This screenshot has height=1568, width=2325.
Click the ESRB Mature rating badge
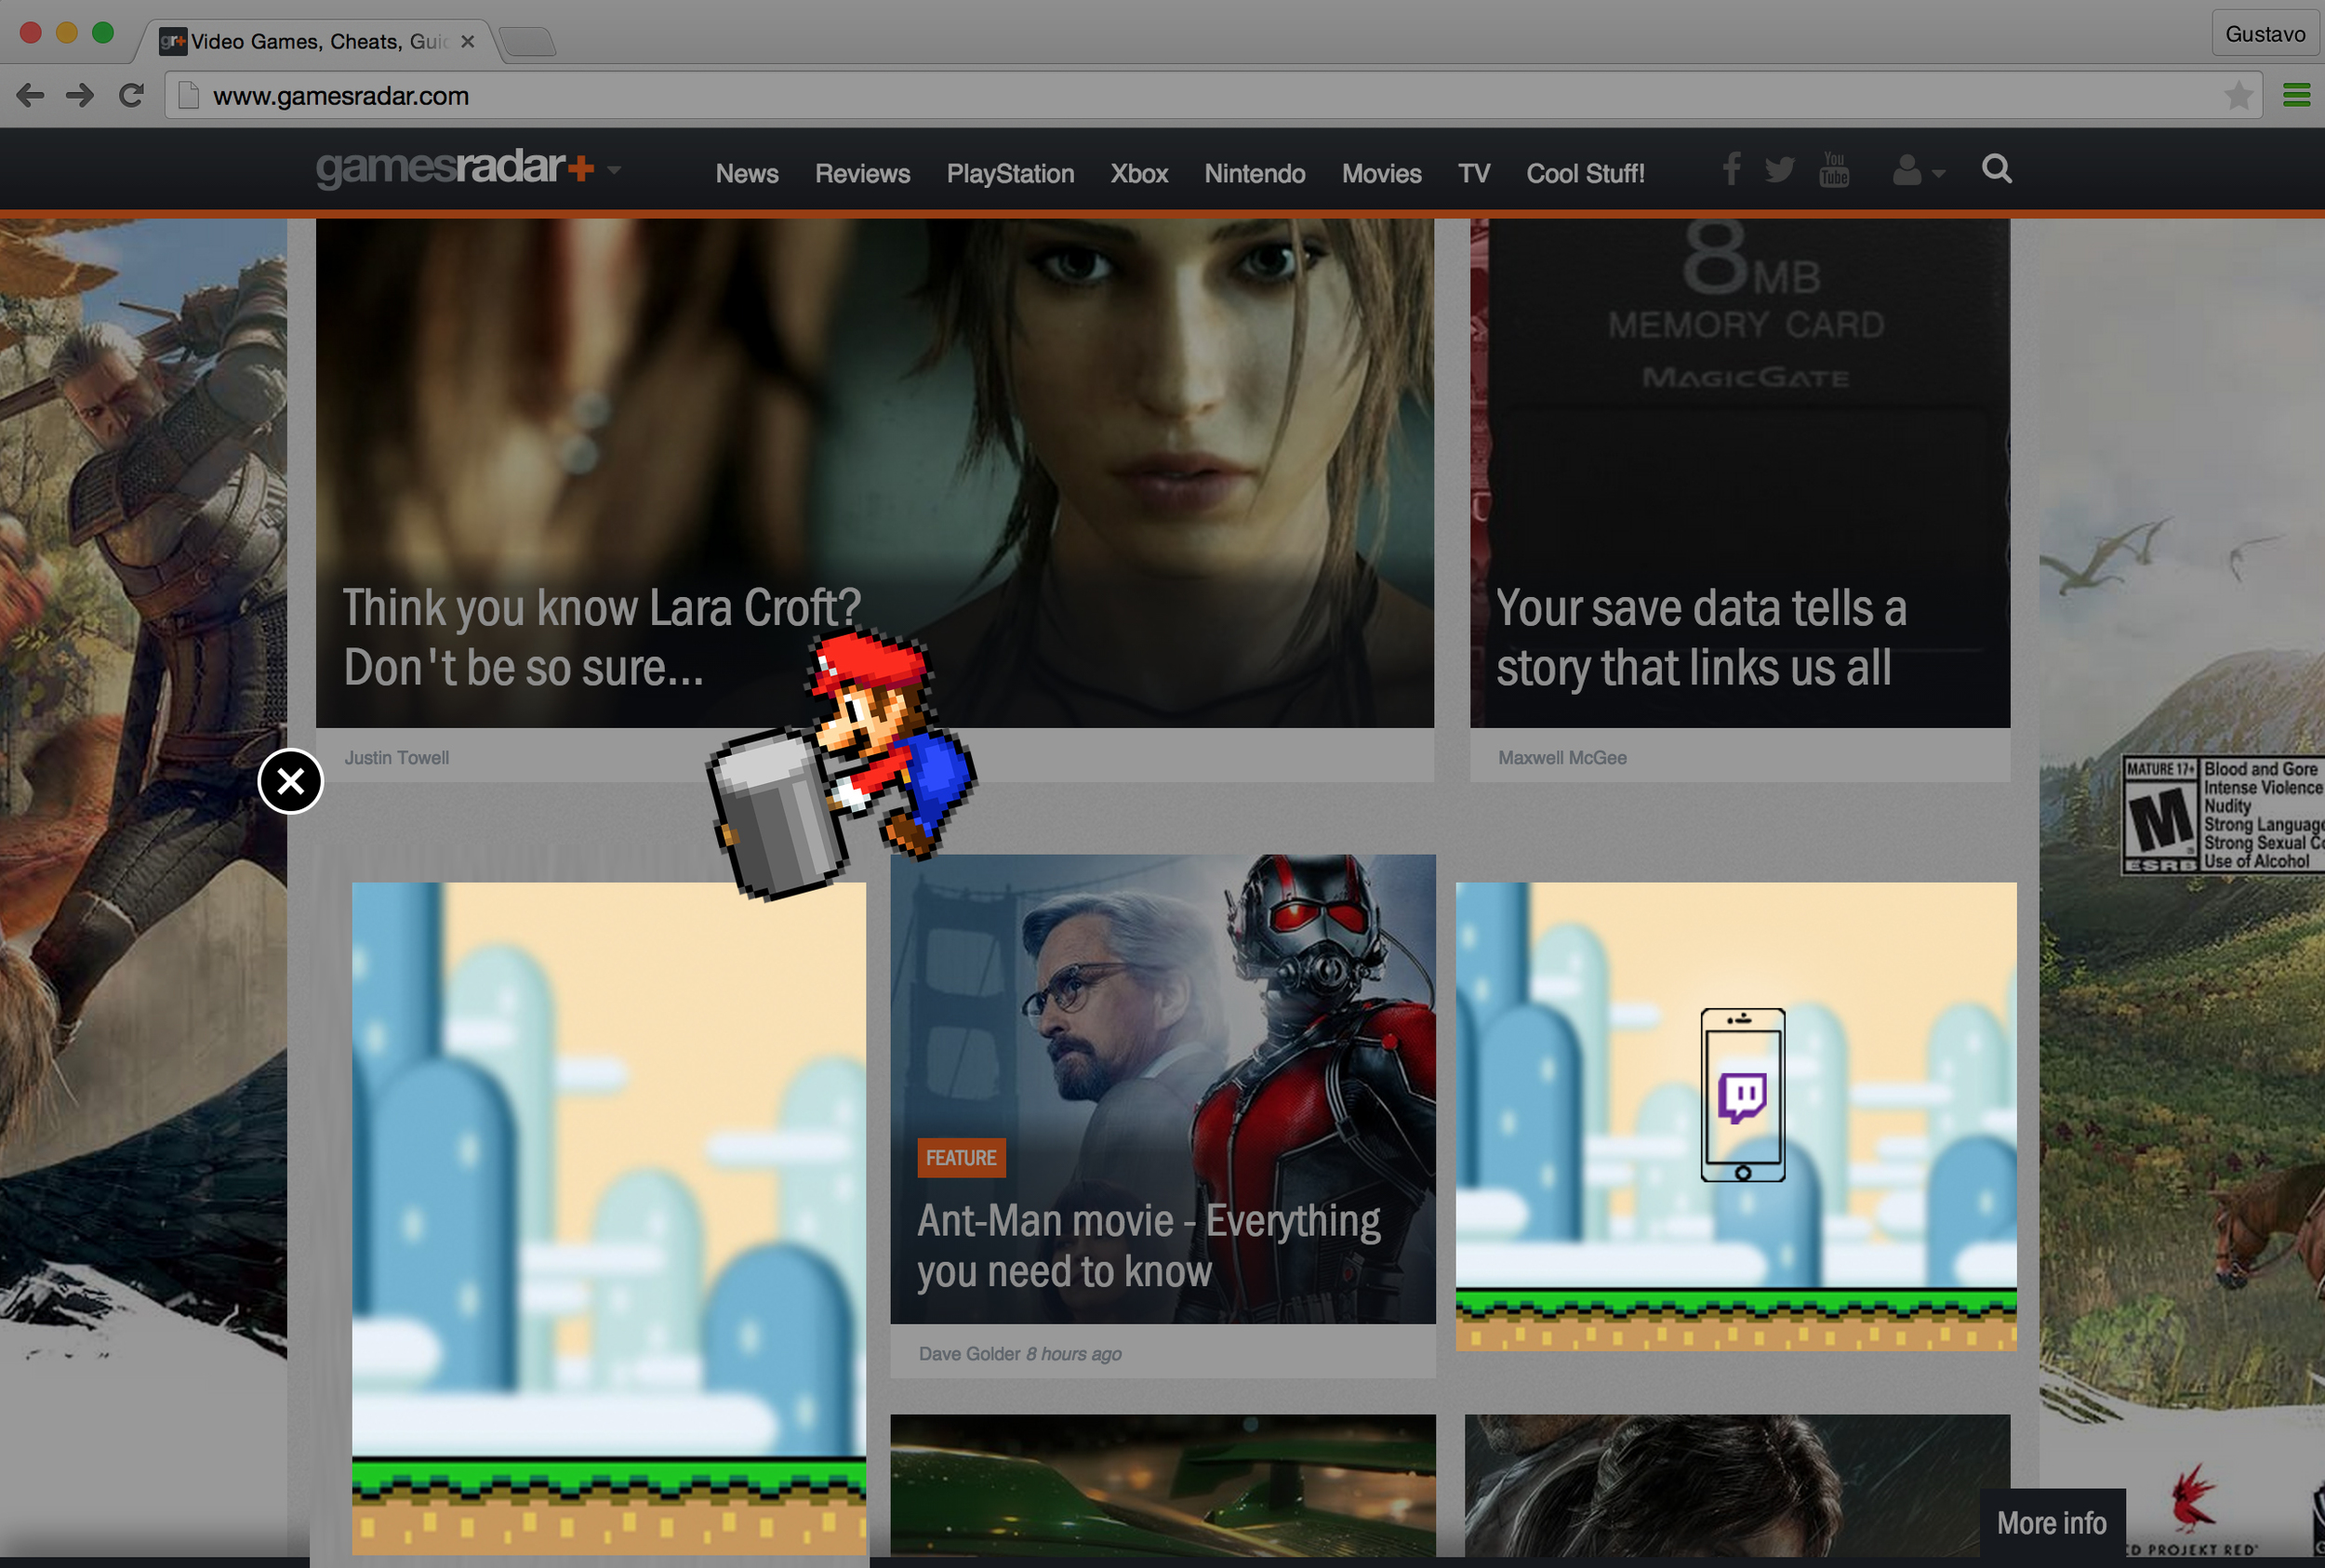pos(2222,814)
